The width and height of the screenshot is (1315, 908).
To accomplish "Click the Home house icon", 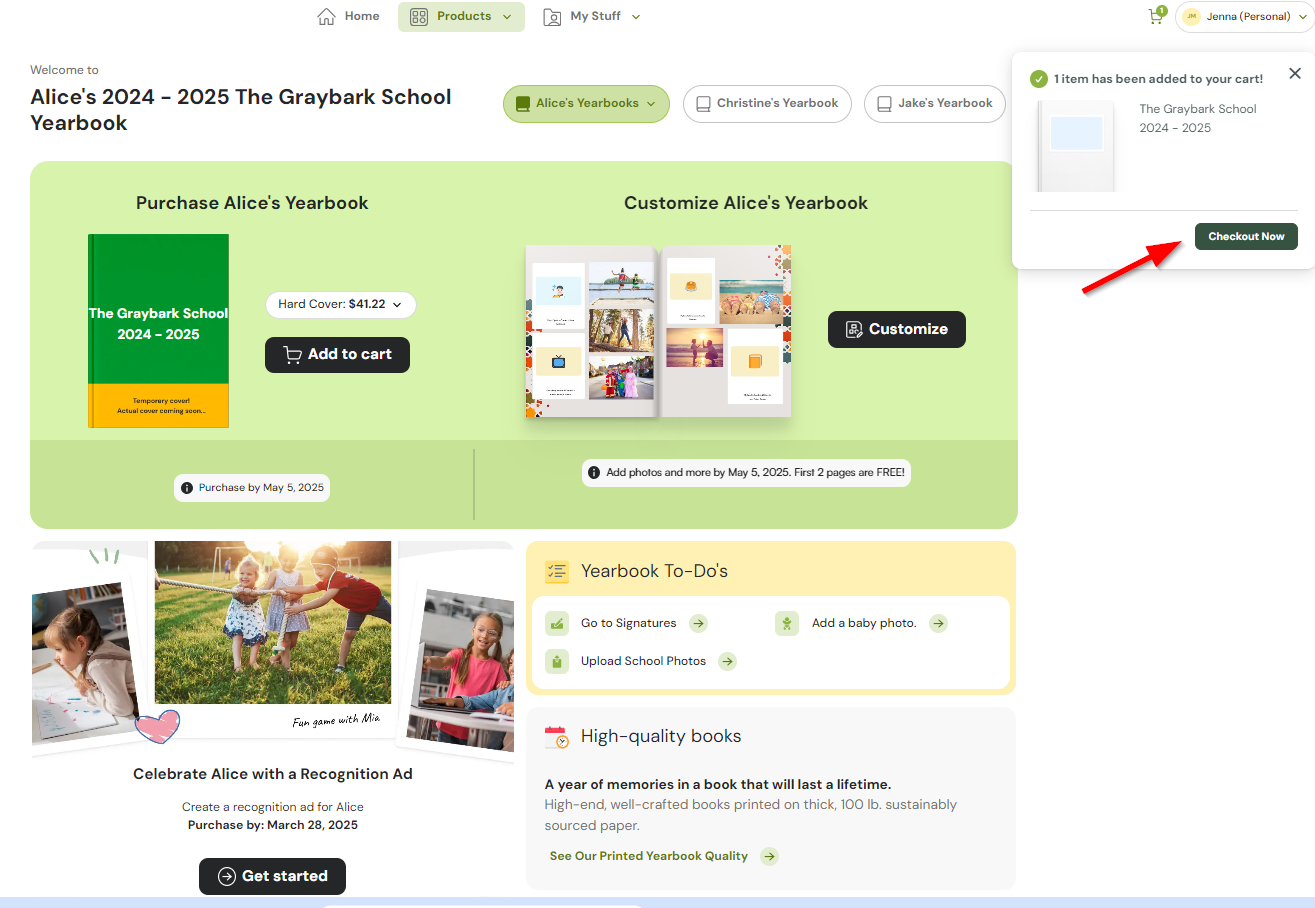I will point(326,17).
